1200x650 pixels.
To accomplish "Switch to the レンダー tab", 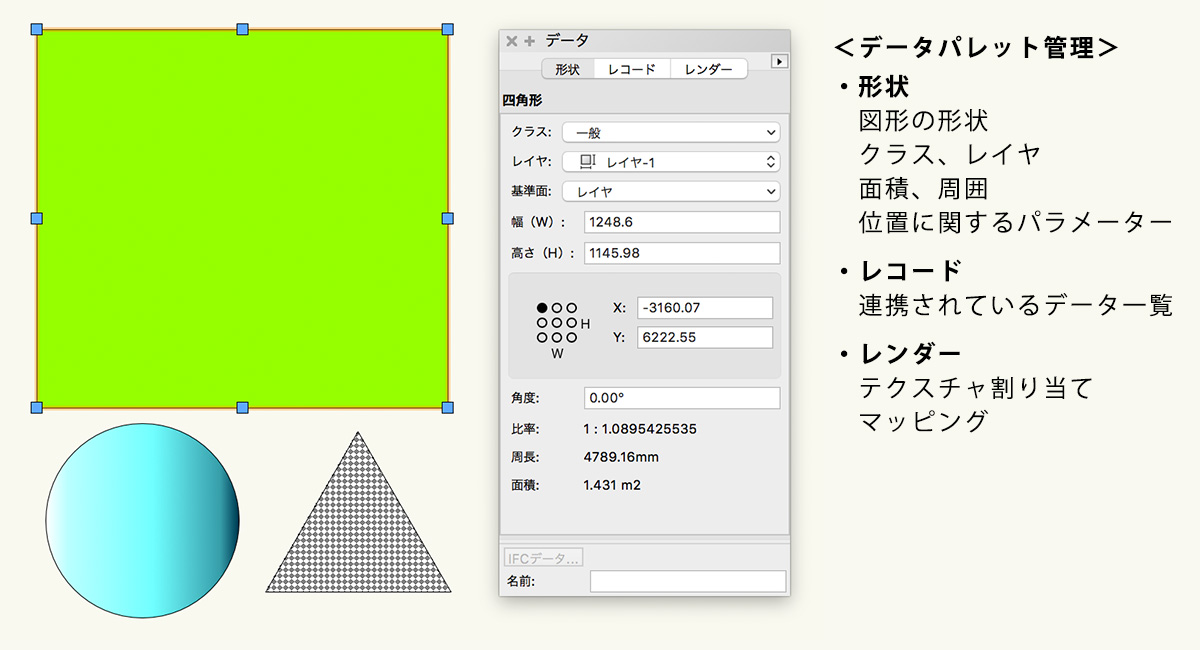I will coord(708,69).
